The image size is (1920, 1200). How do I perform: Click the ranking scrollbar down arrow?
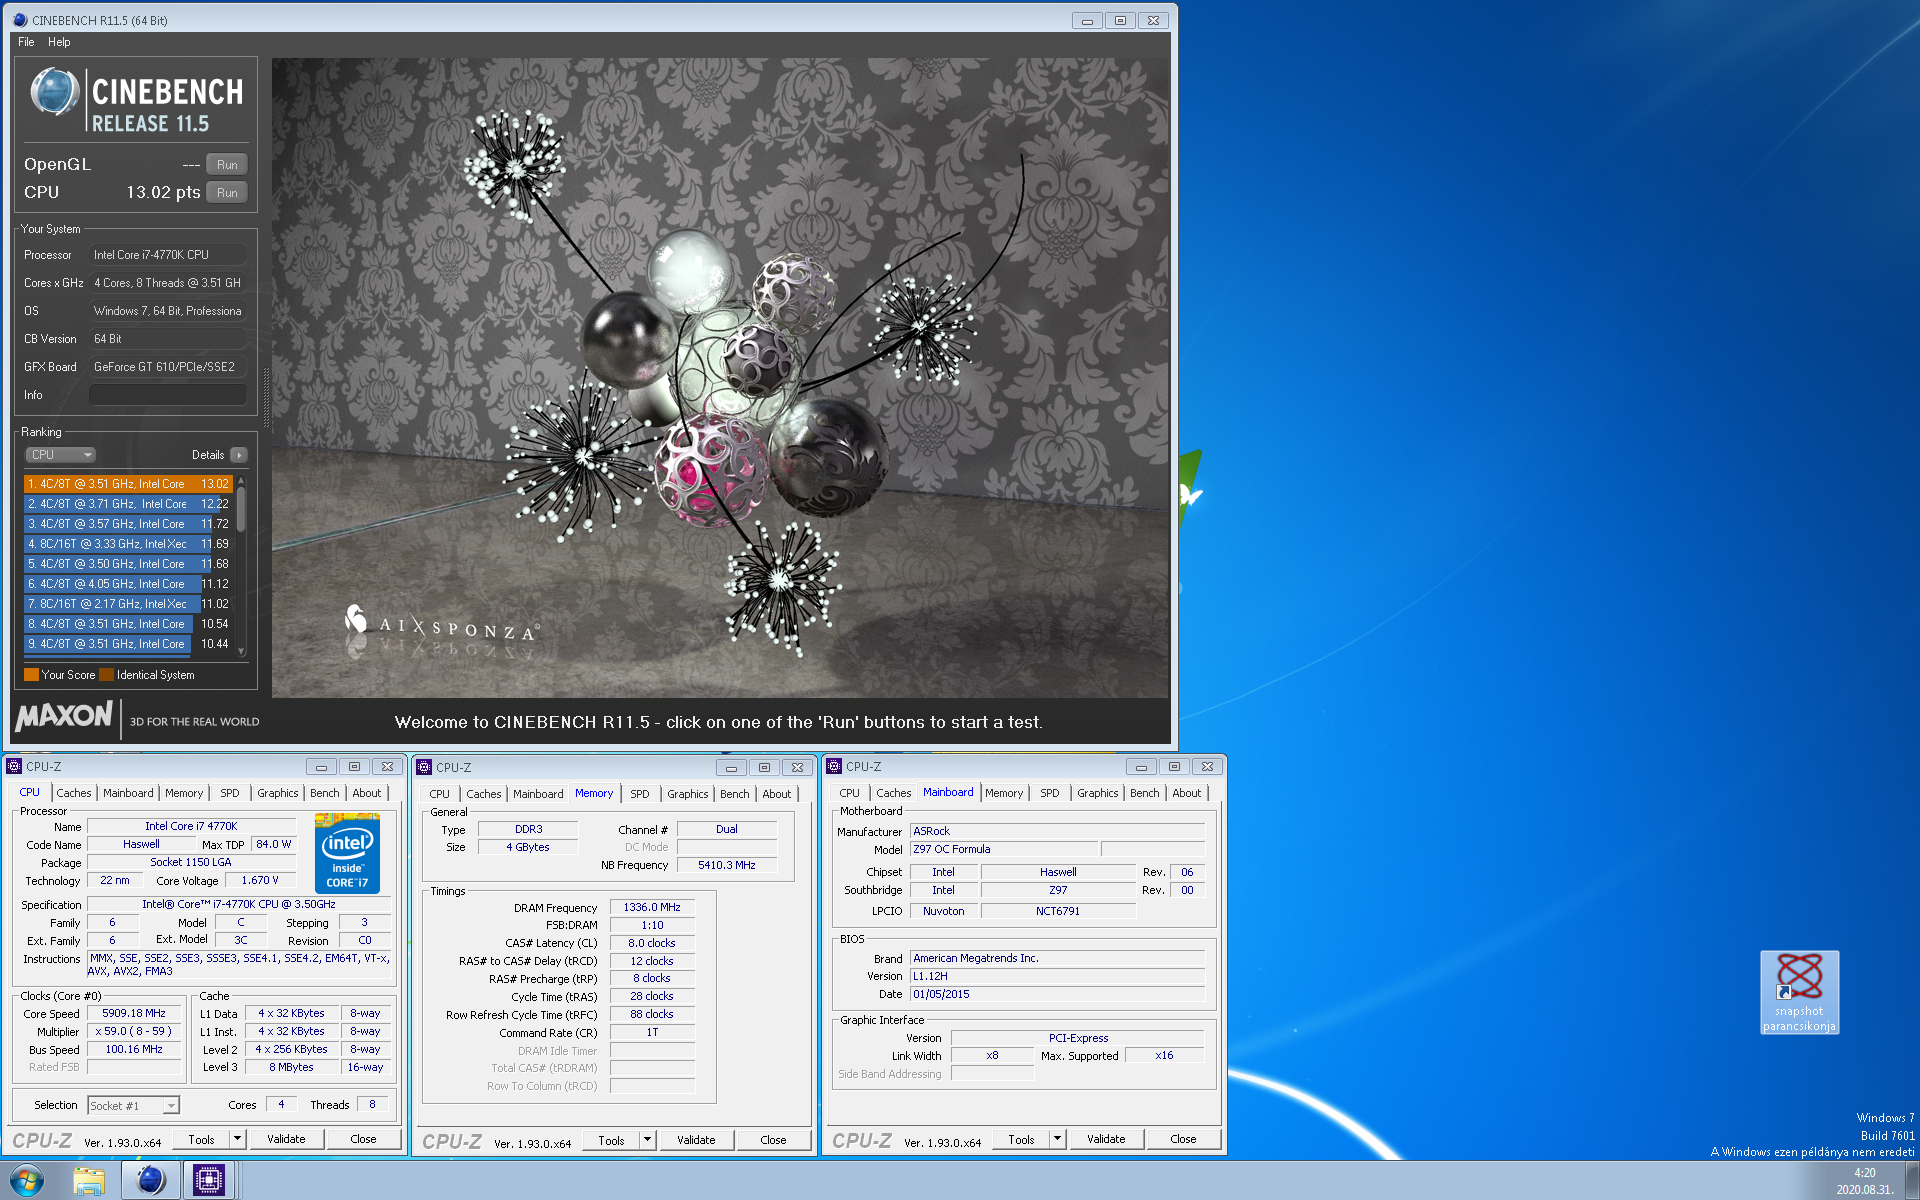pos(240,652)
